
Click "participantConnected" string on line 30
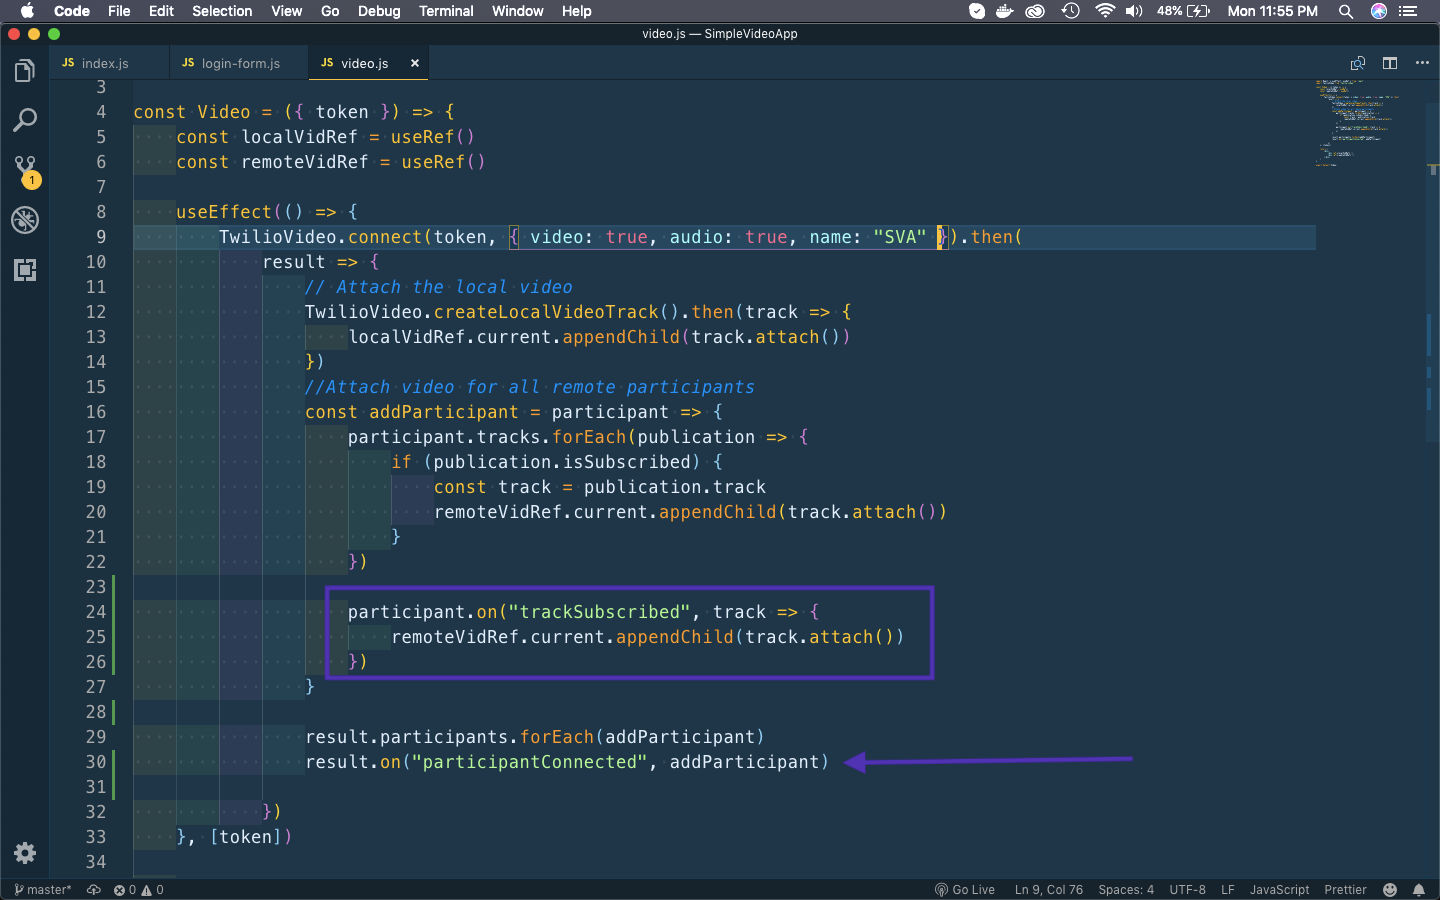[x=529, y=762]
